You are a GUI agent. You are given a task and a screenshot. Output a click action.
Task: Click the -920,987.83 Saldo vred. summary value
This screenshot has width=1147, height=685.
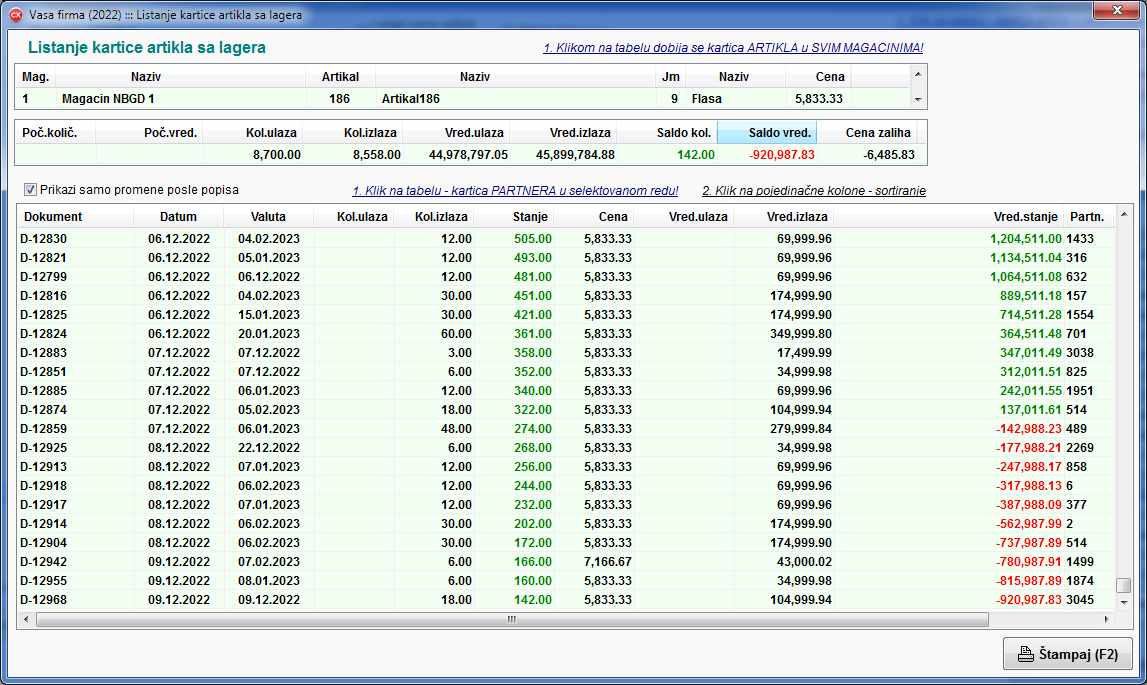781,155
